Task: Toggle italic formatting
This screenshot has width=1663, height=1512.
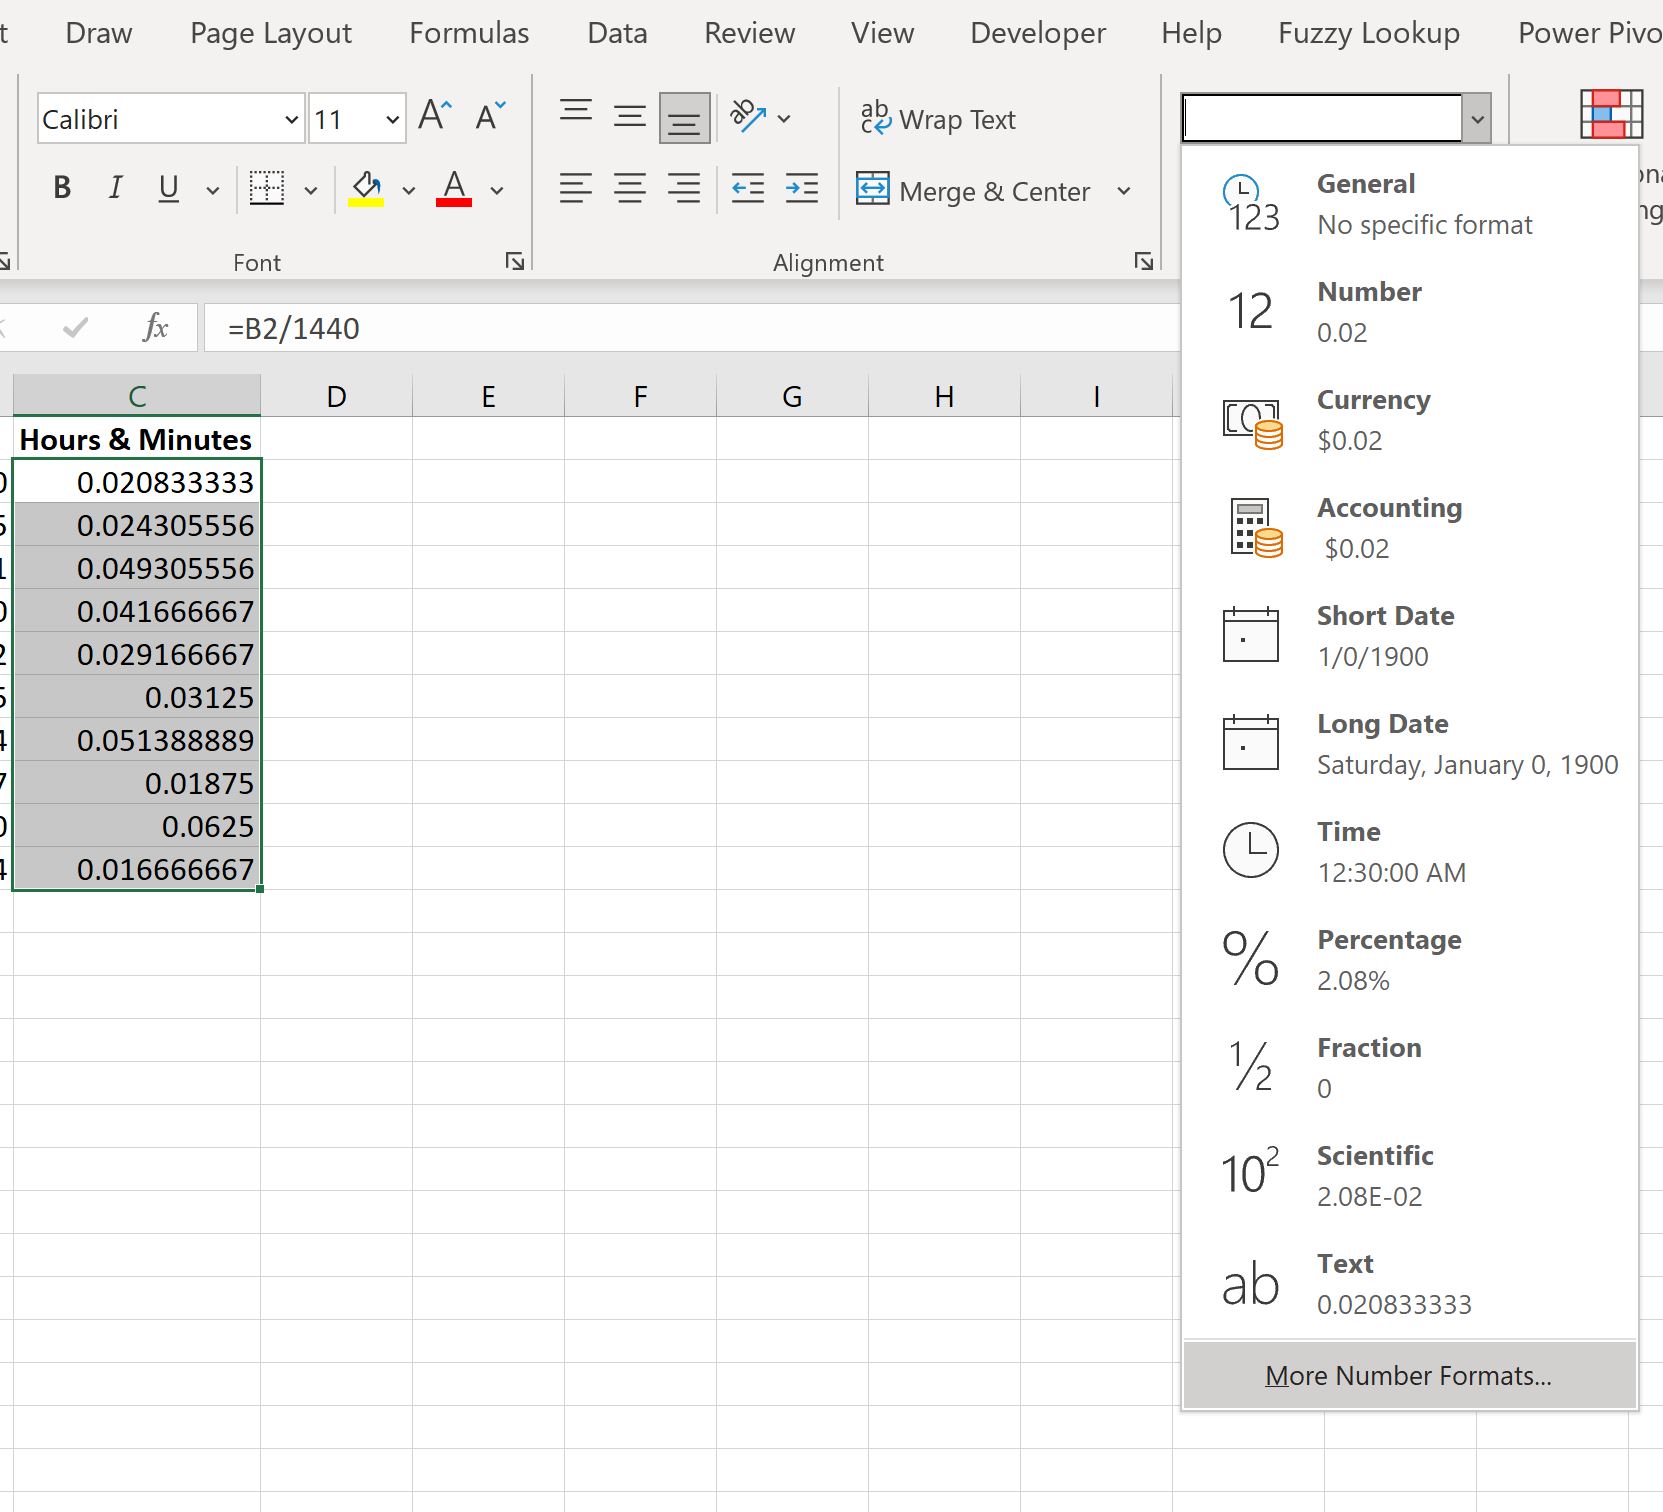Action: pyautogui.click(x=114, y=188)
